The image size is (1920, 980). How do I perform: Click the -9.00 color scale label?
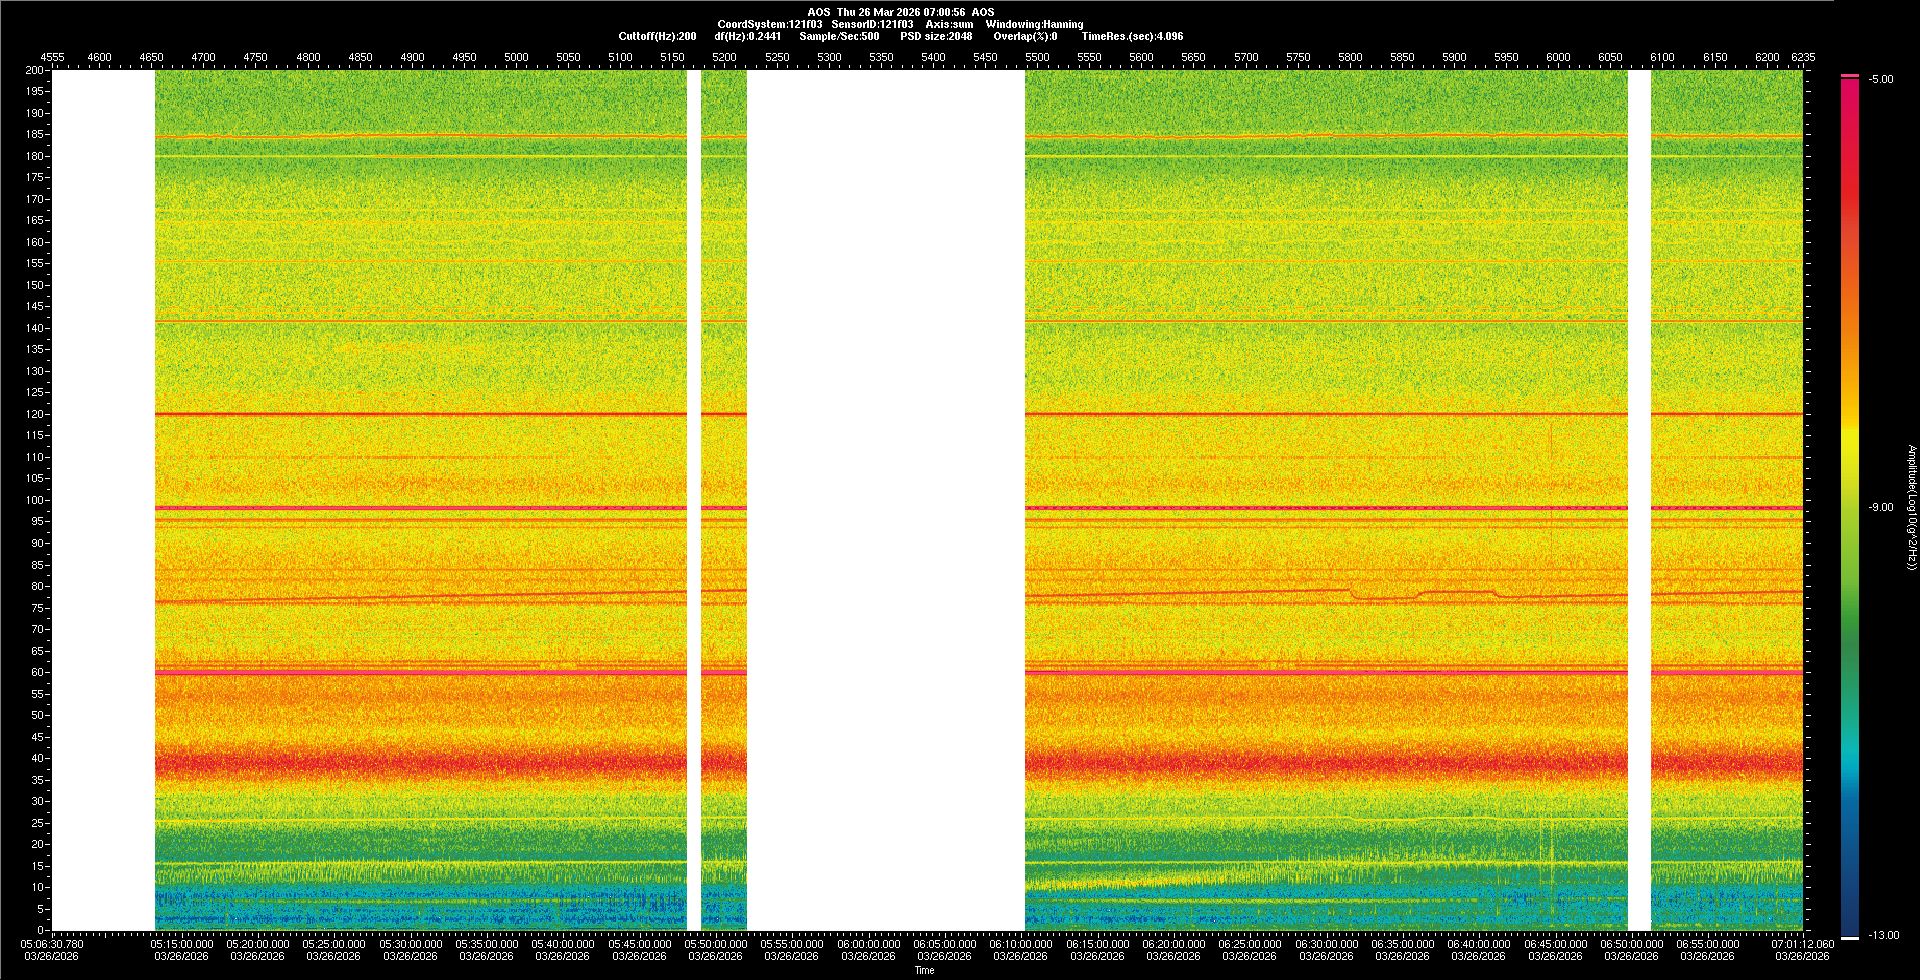coord(1881,507)
